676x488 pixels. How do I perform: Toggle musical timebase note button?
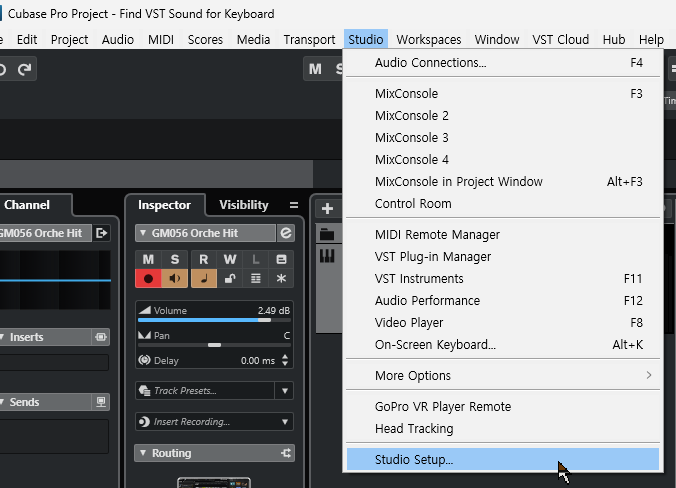(203, 278)
